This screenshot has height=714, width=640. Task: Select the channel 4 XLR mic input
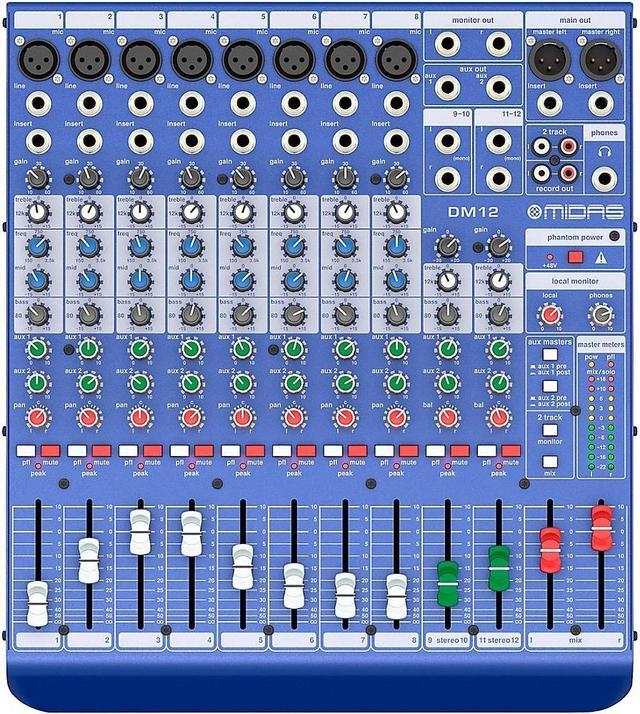192,60
